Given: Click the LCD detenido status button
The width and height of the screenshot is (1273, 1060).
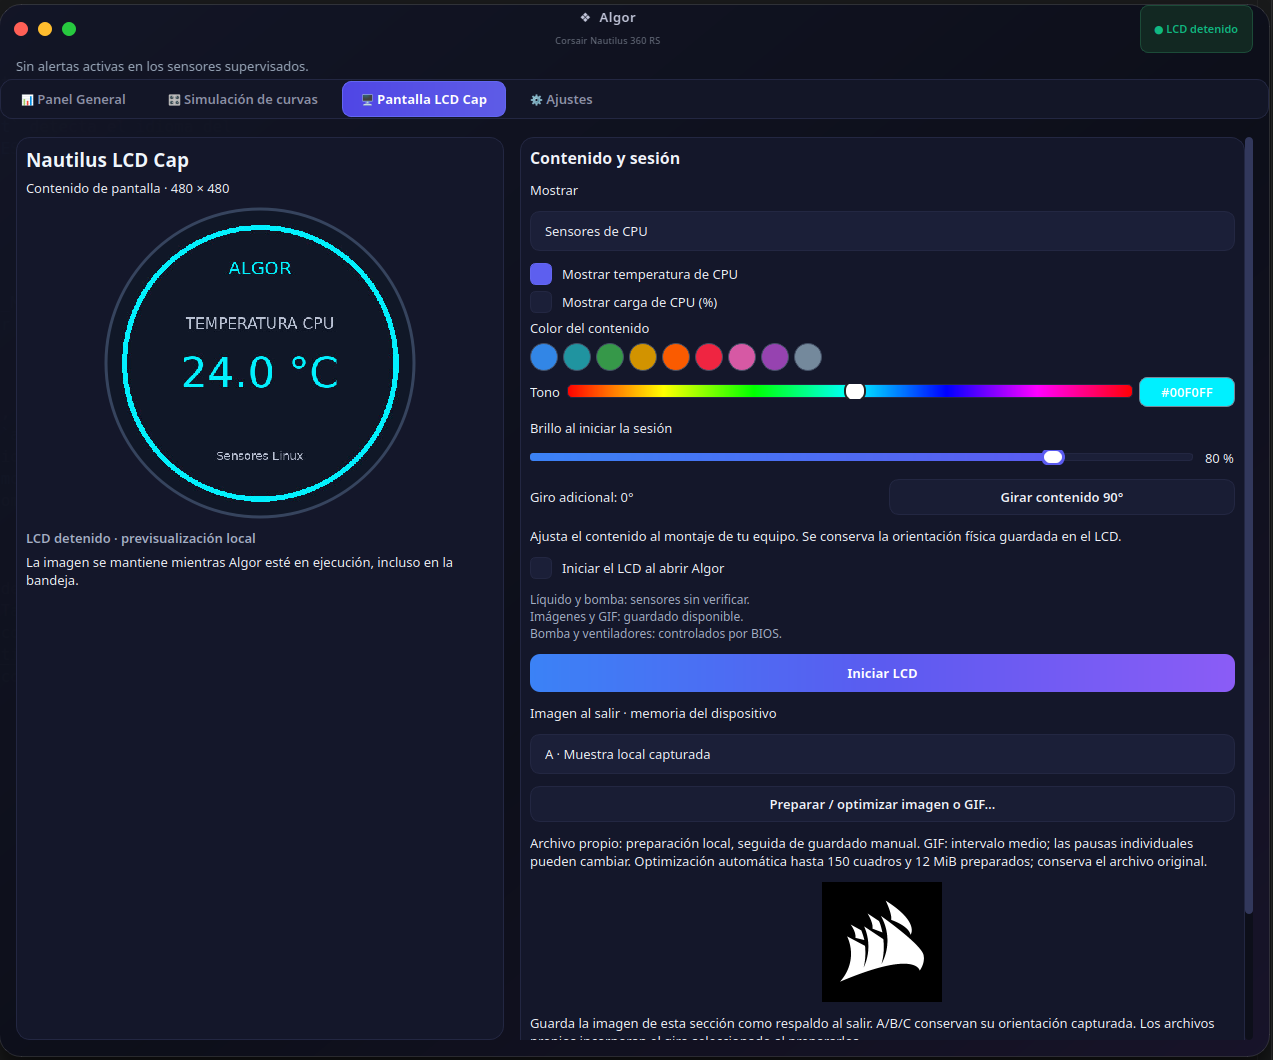Looking at the screenshot, I should (x=1196, y=29).
